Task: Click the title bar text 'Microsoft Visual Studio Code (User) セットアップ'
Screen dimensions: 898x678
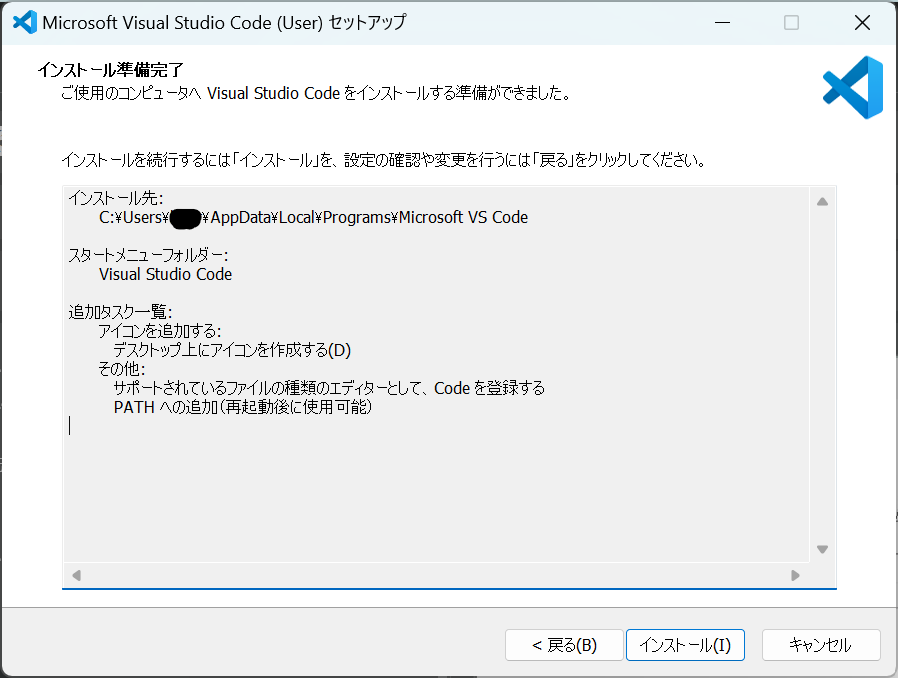Action: 224,22
